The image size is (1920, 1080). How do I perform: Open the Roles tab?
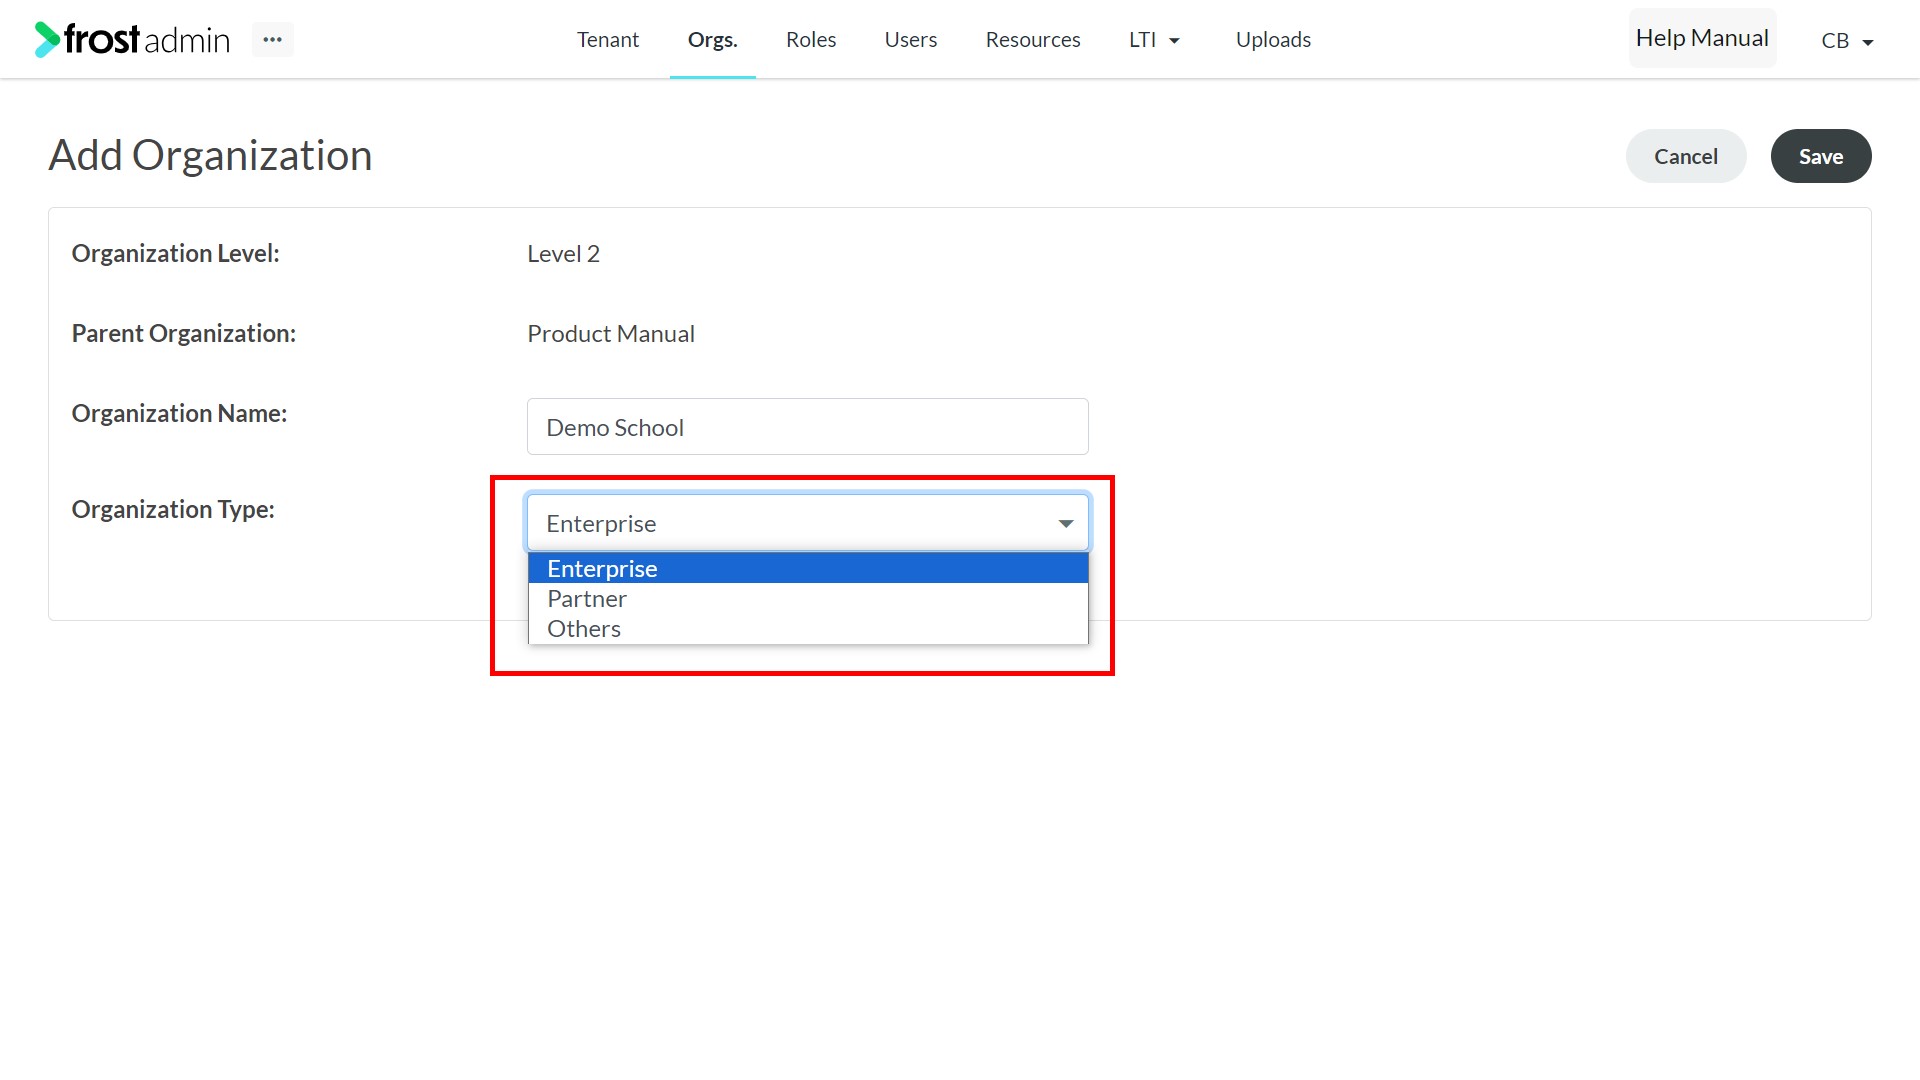(x=810, y=39)
